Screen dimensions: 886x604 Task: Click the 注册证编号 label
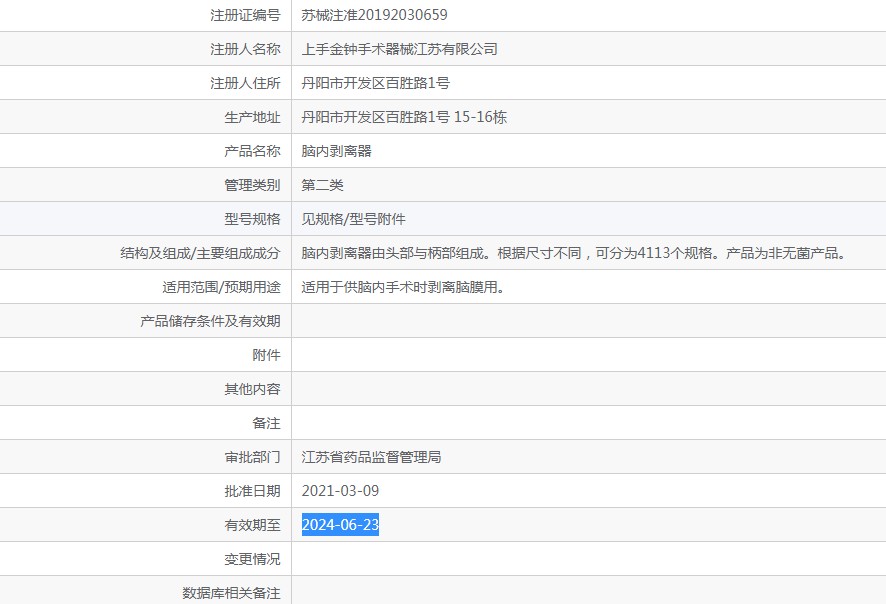click(x=245, y=15)
